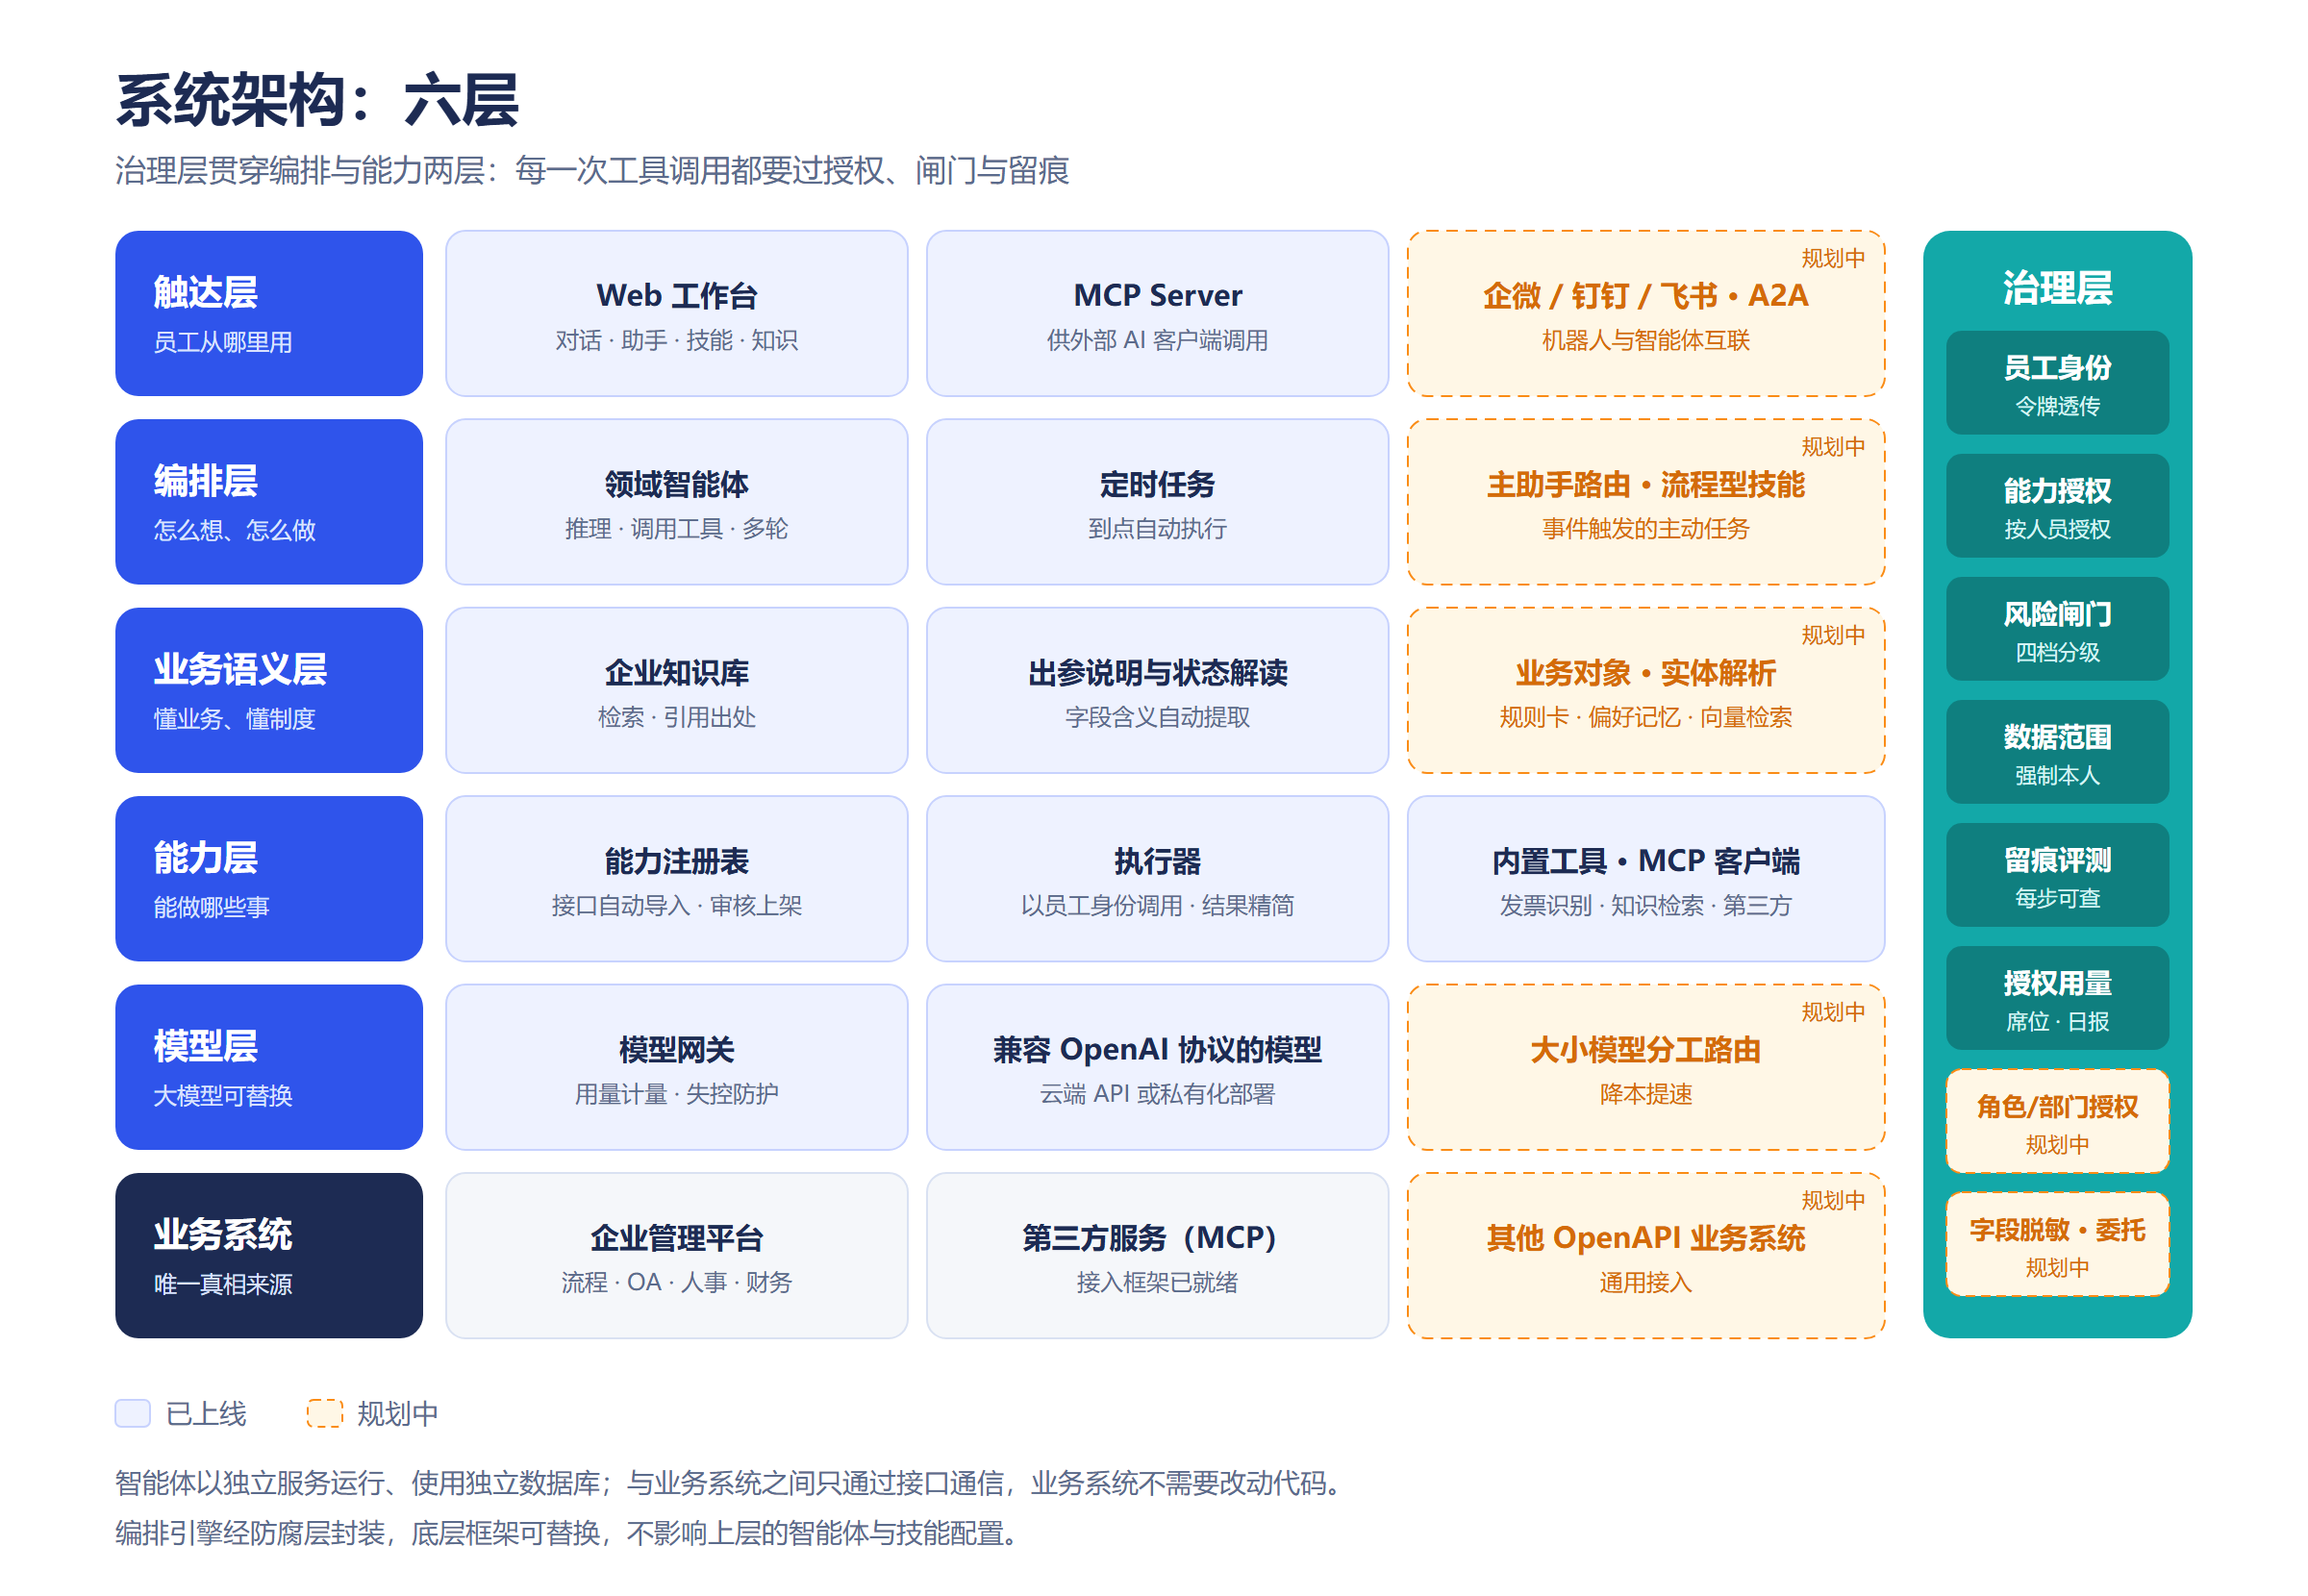Select the dark 业务系统 block
Viewport: 2308px width, 1596px height.
pos(268,1255)
